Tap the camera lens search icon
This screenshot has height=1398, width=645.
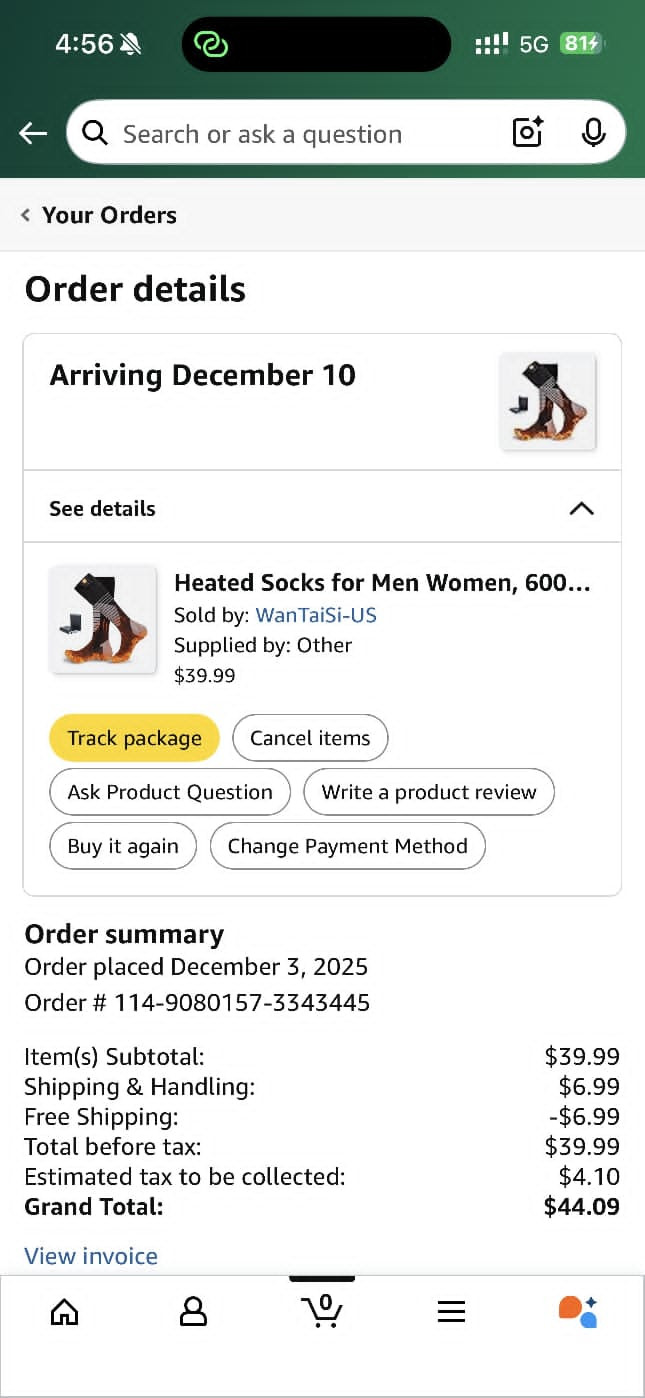click(x=528, y=132)
